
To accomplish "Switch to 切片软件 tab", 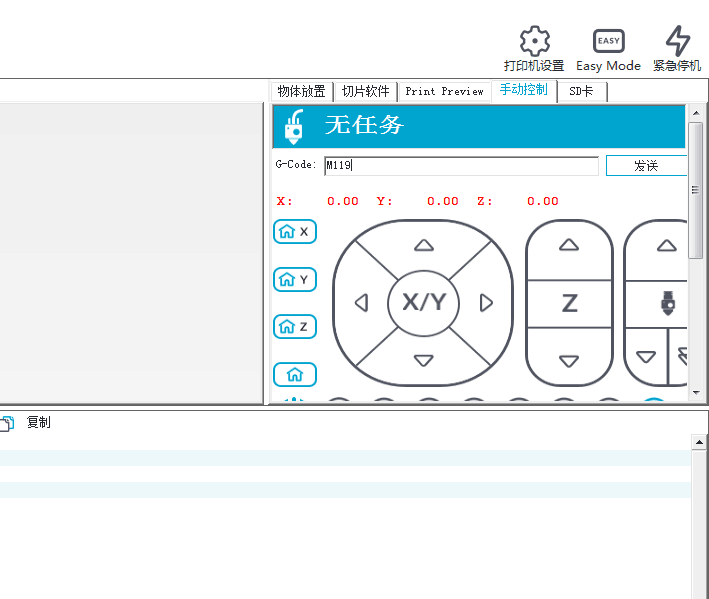I will [365, 91].
